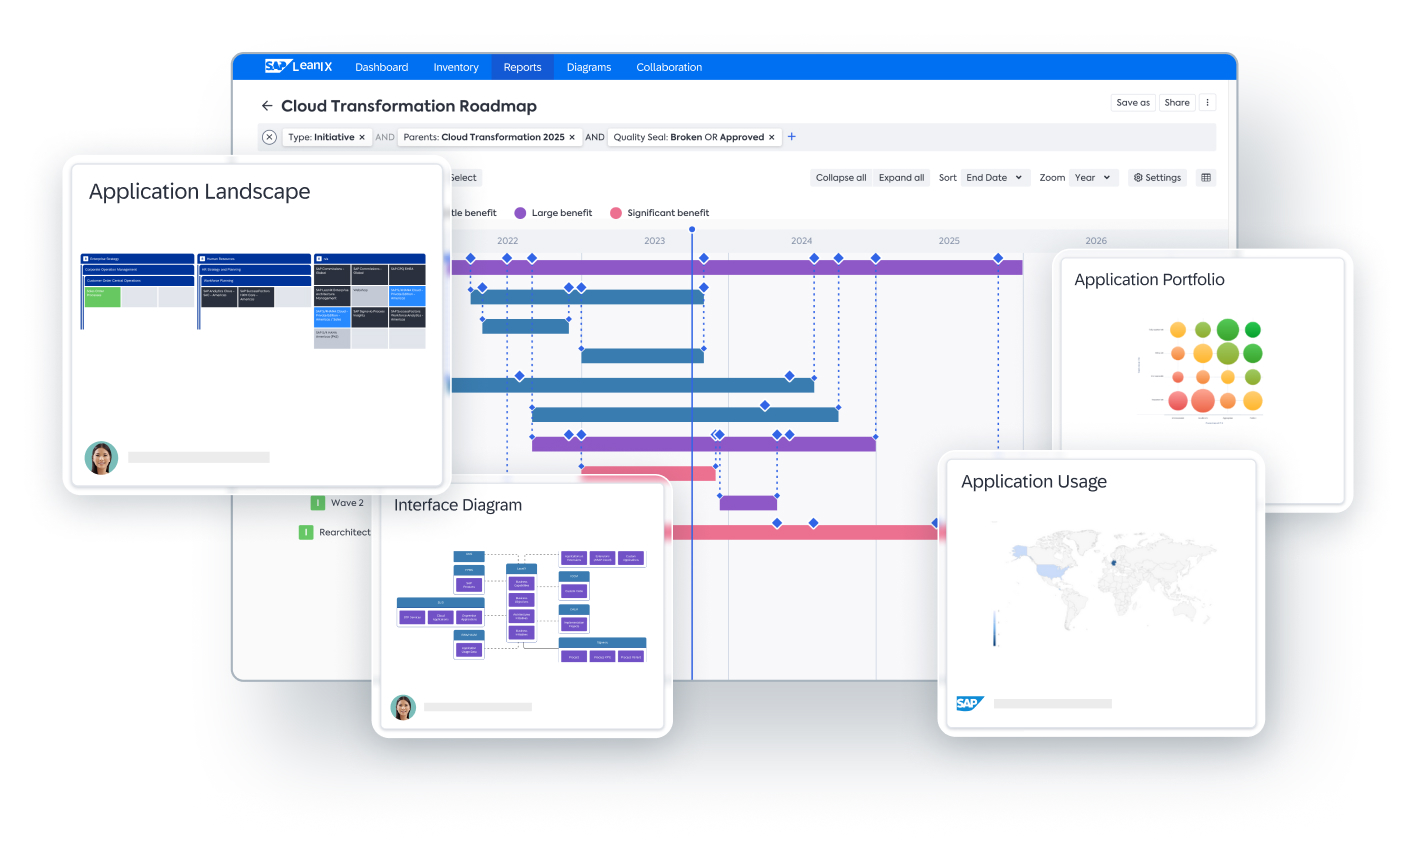Image resolution: width=1414 pixels, height=841 pixels.
Task: Remove the Type: Initiative filter
Action: [362, 137]
